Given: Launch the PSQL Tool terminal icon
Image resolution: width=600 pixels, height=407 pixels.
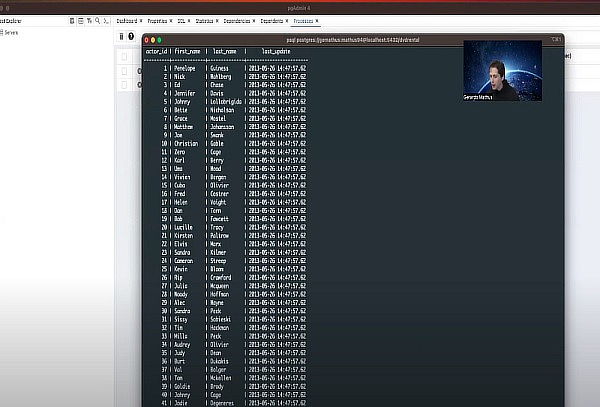Looking at the screenshot, I should point(106,21).
